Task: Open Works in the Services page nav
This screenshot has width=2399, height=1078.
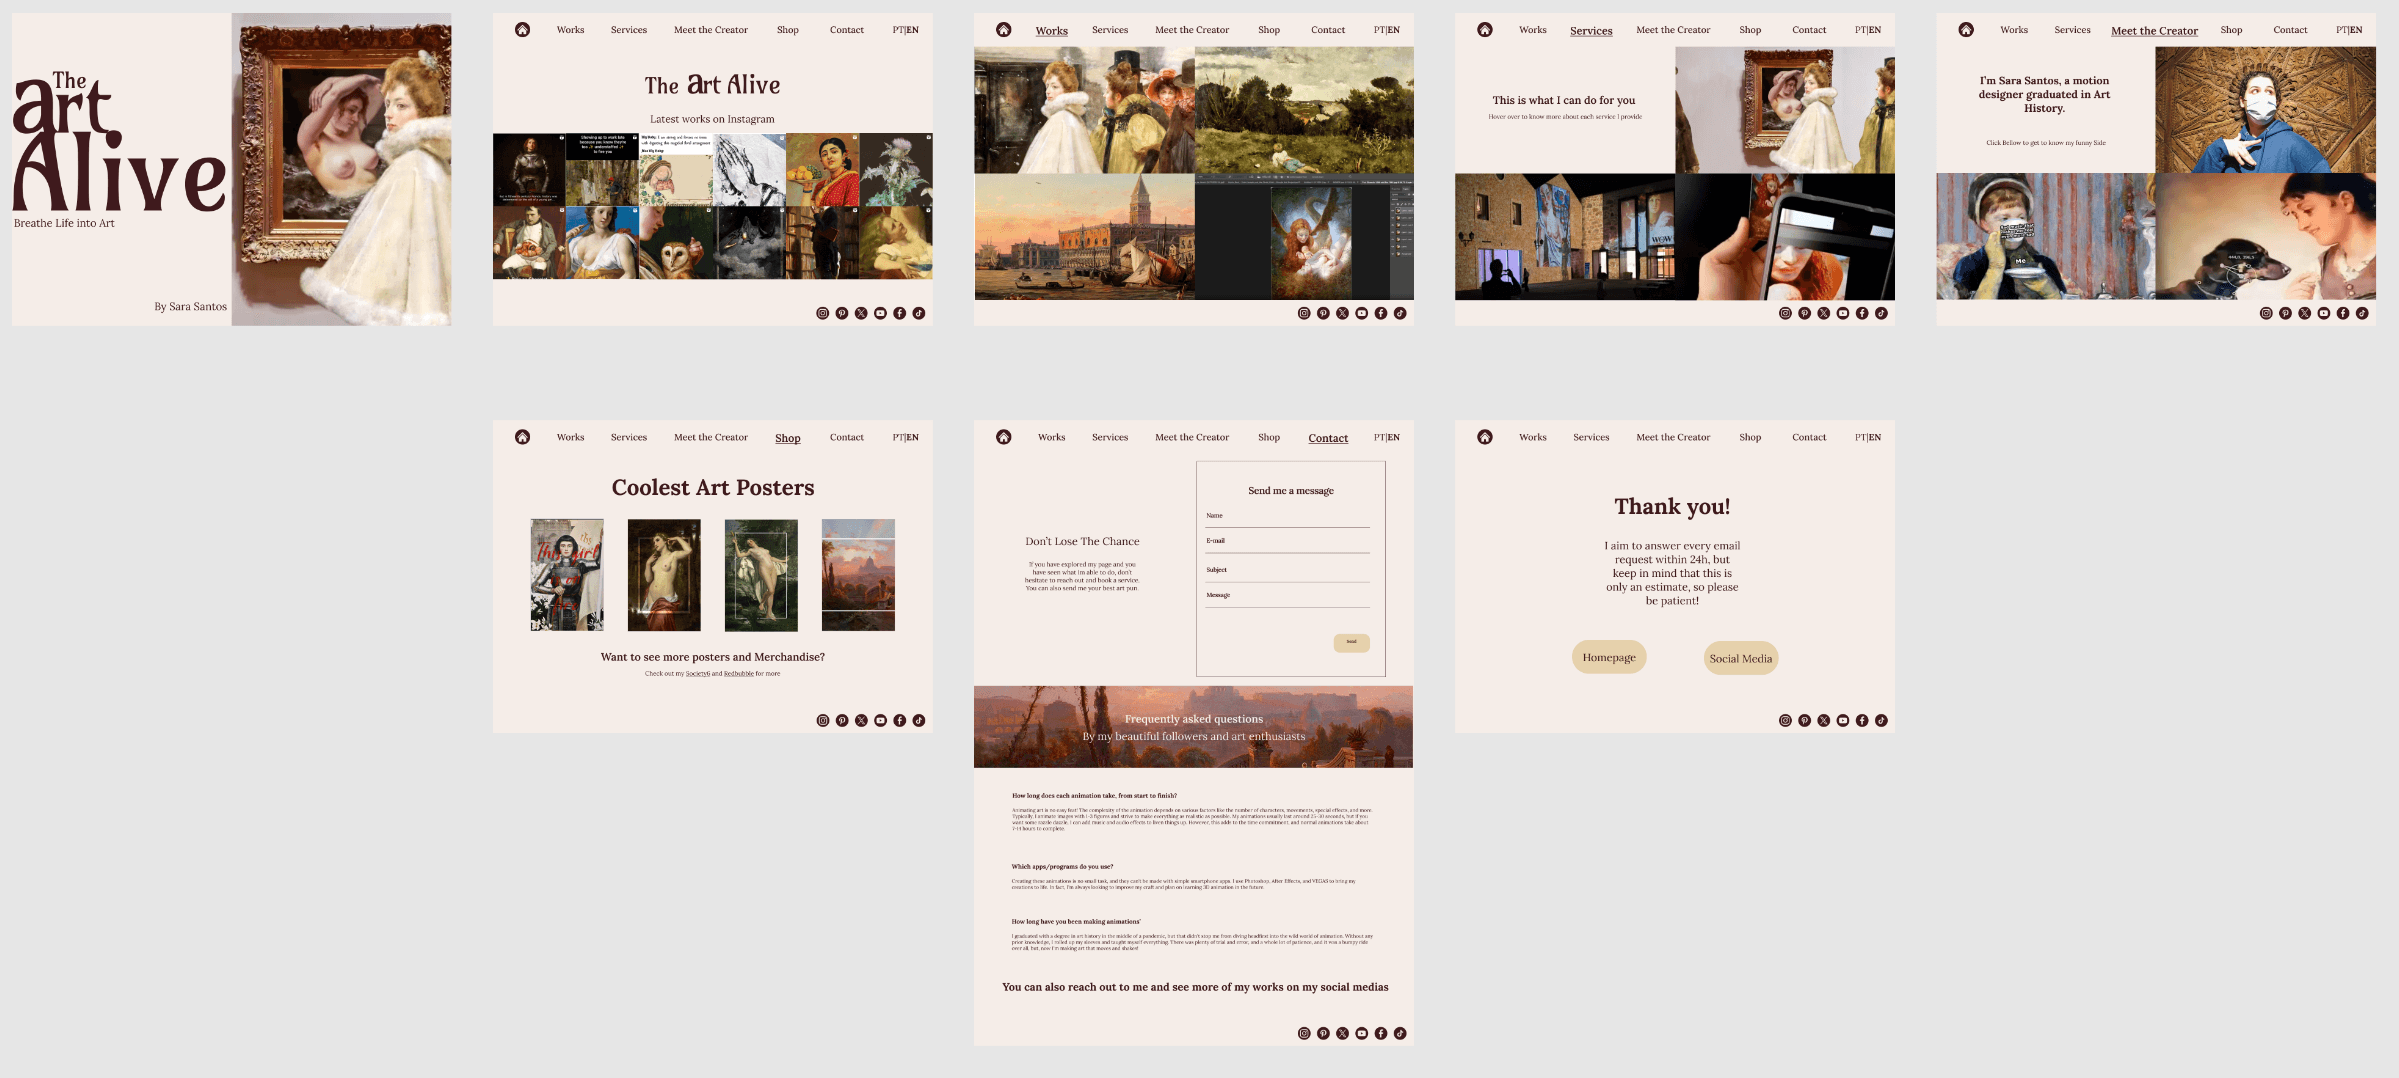Action: click(x=1533, y=30)
